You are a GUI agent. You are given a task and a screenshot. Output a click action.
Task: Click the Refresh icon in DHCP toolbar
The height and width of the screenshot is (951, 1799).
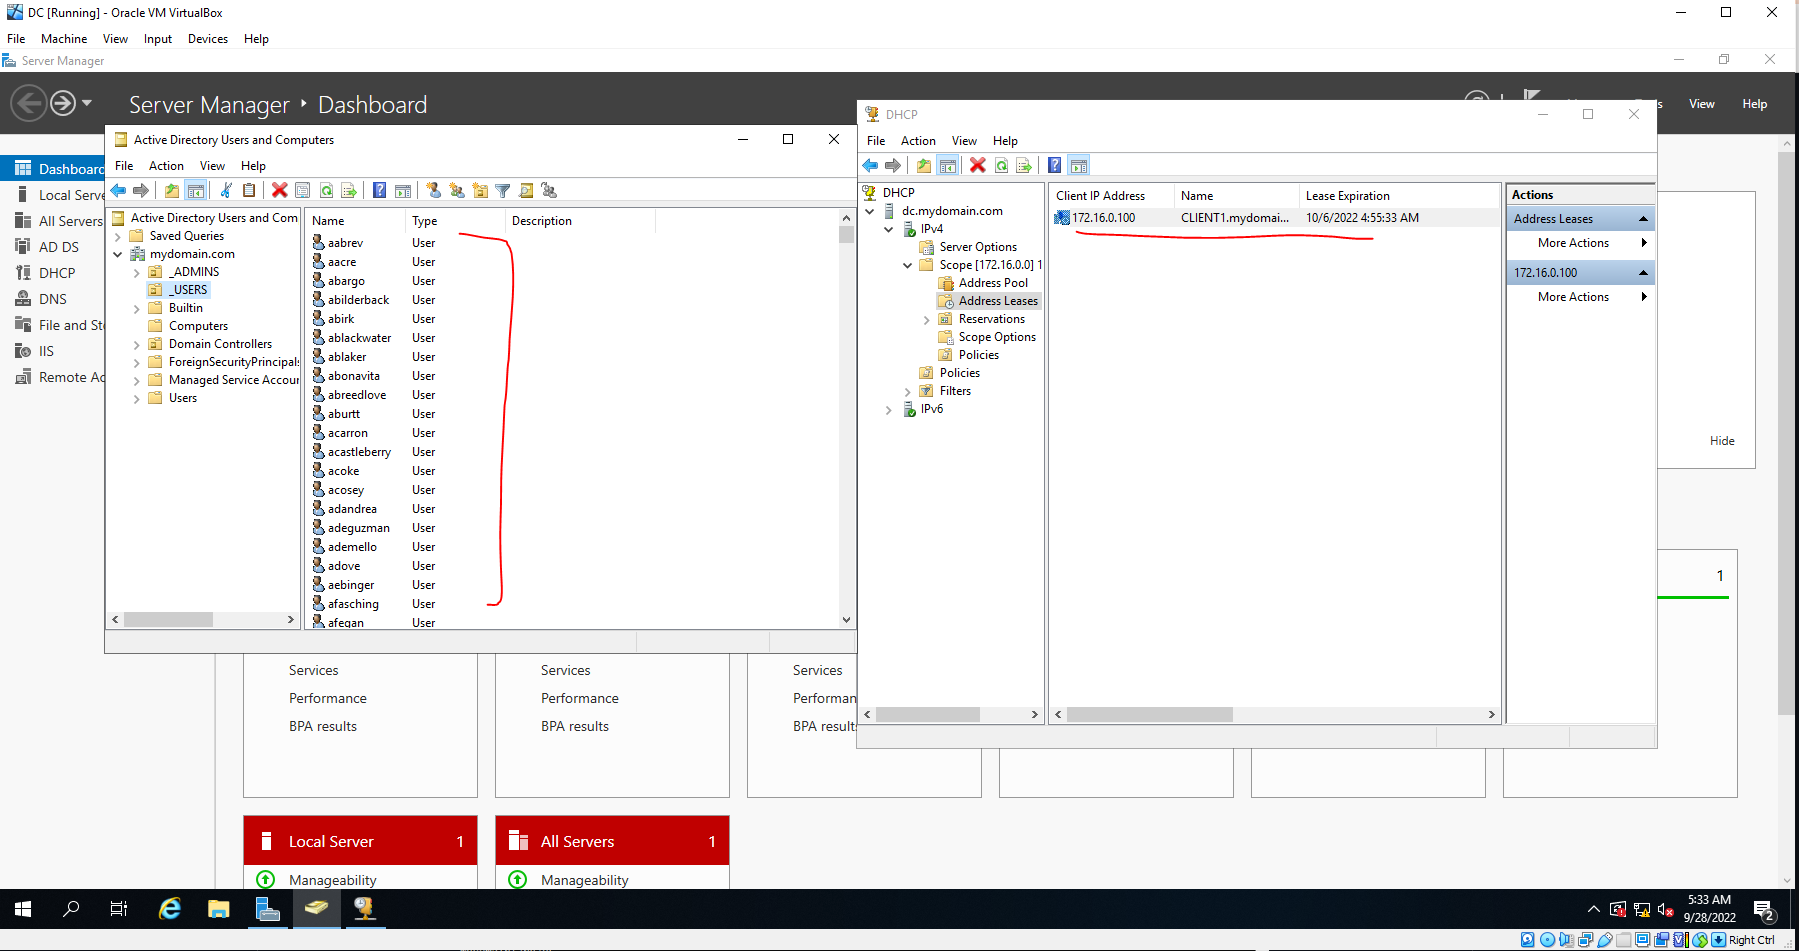coord(1001,166)
